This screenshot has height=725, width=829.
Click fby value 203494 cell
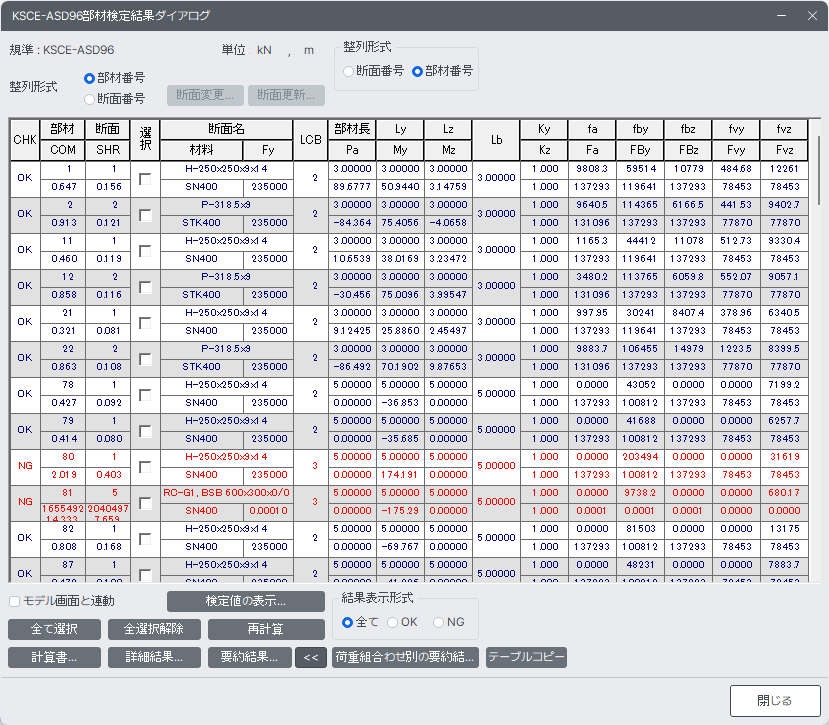[640, 457]
